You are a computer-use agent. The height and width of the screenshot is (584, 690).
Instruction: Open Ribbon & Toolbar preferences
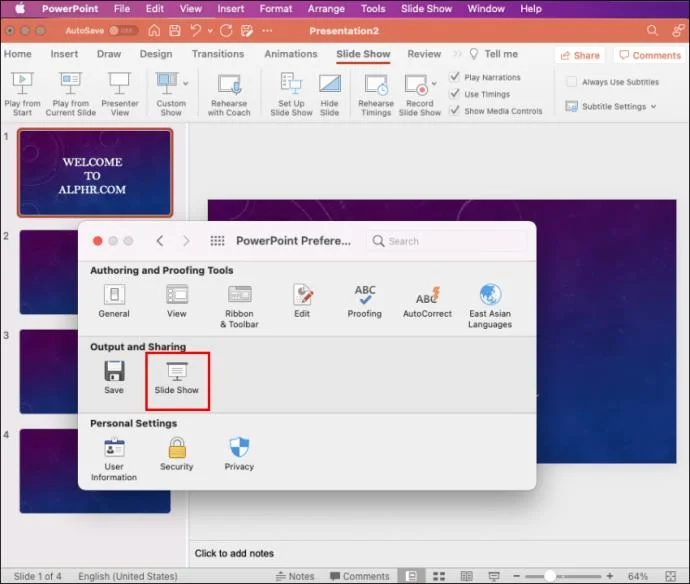pos(239,306)
